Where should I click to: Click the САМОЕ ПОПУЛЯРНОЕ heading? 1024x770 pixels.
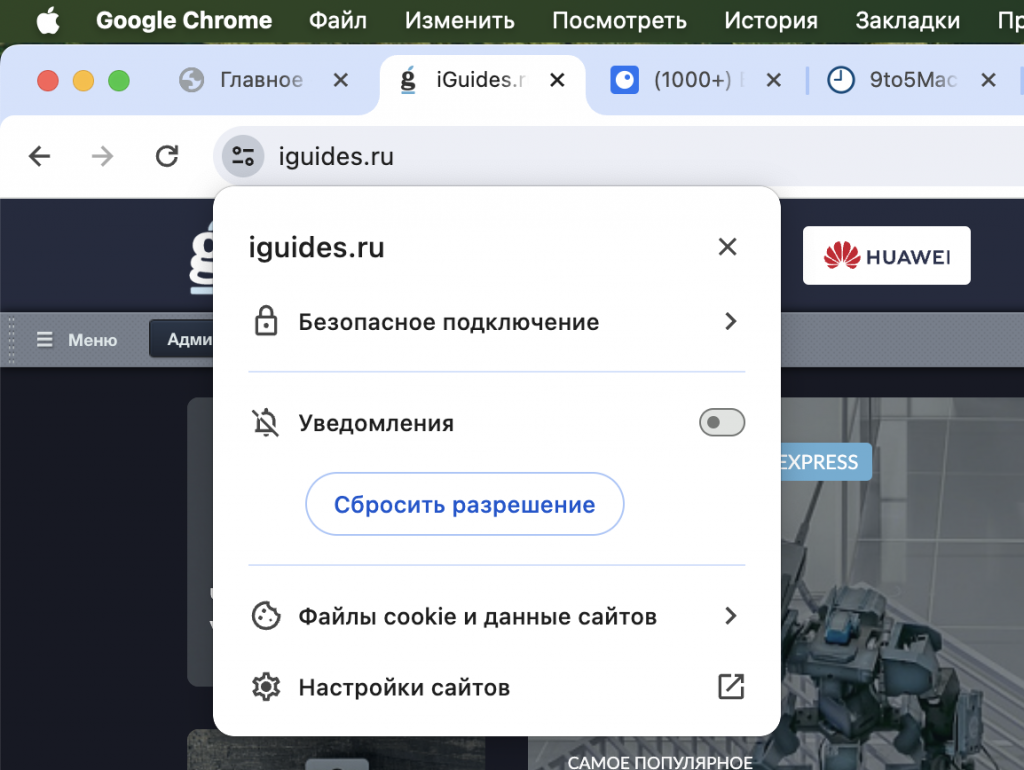coord(660,762)
